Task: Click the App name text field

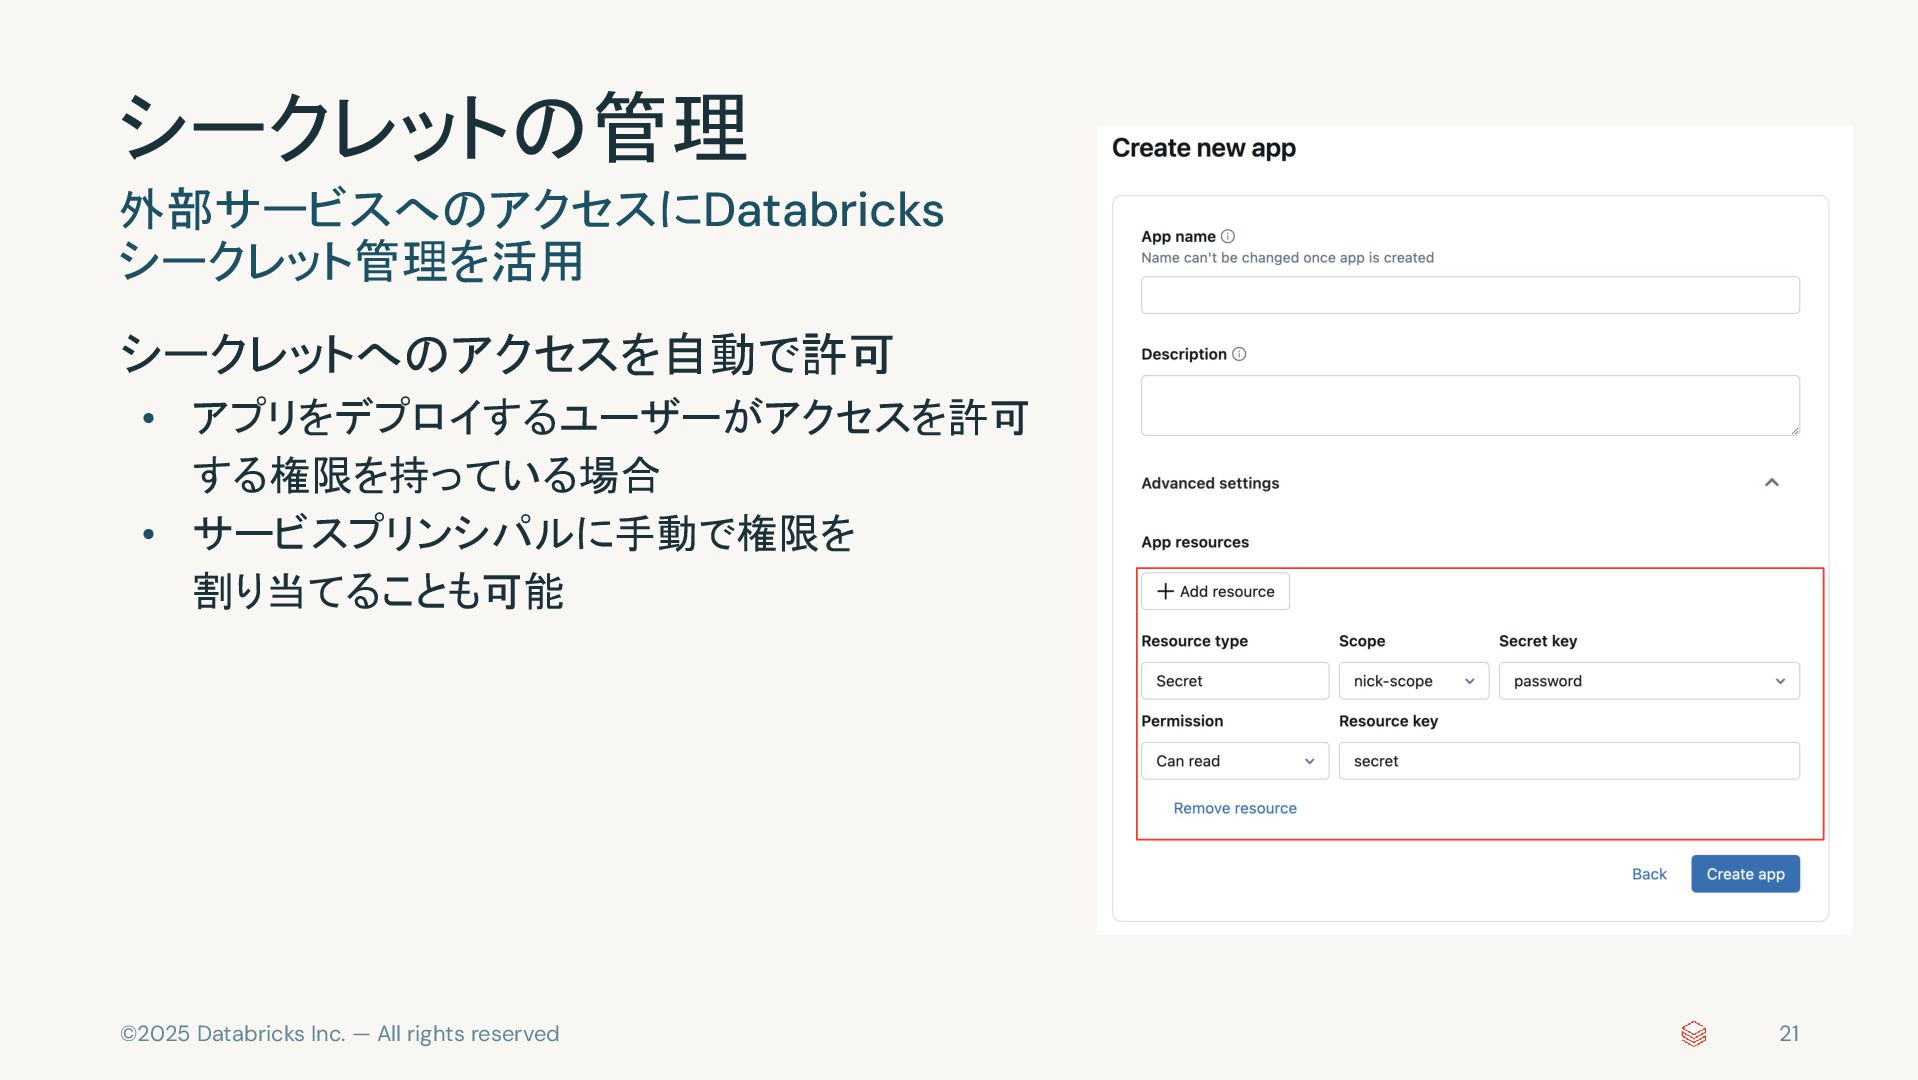Action: click(x=1470, y=295)
